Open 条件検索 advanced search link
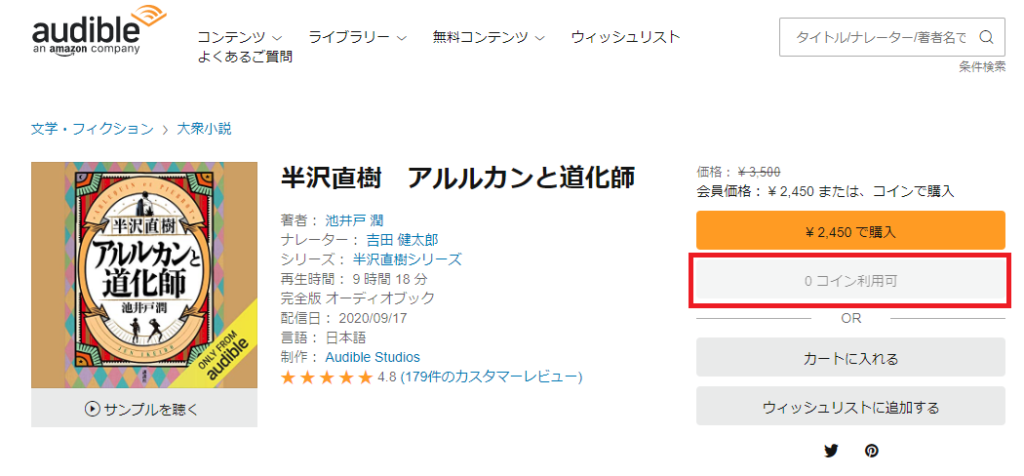This screenshot has width=1024, height=476. coord(982,67)
